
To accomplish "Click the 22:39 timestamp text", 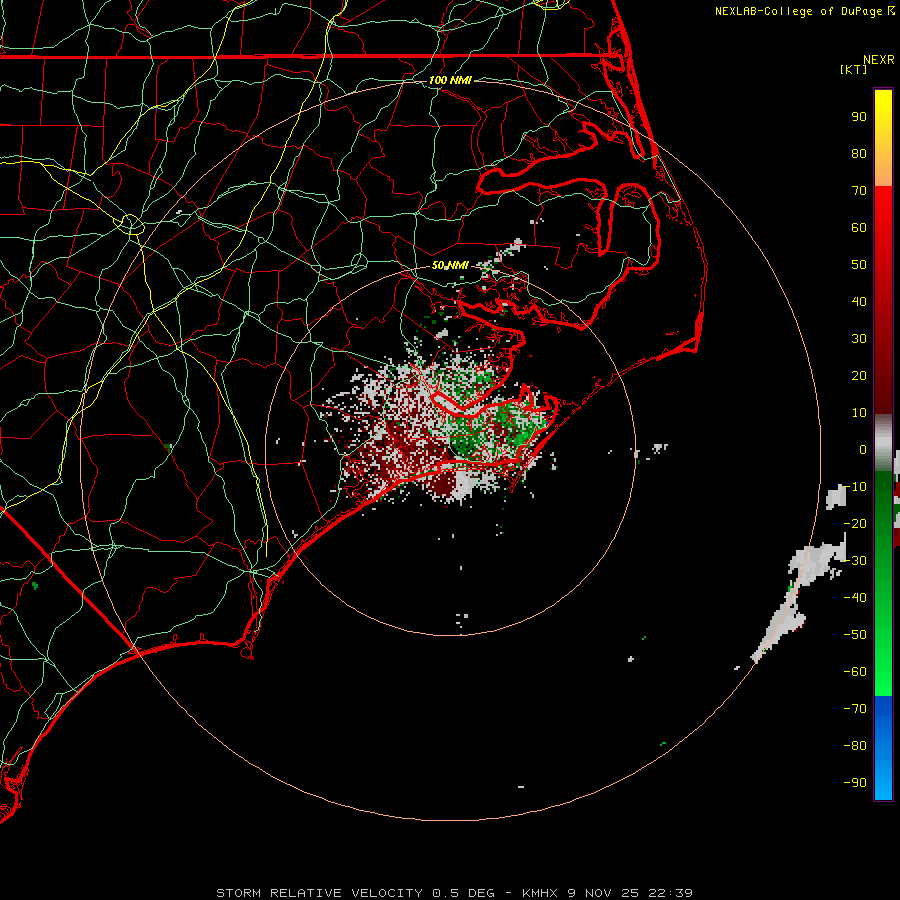I will (x=671, y=893).
